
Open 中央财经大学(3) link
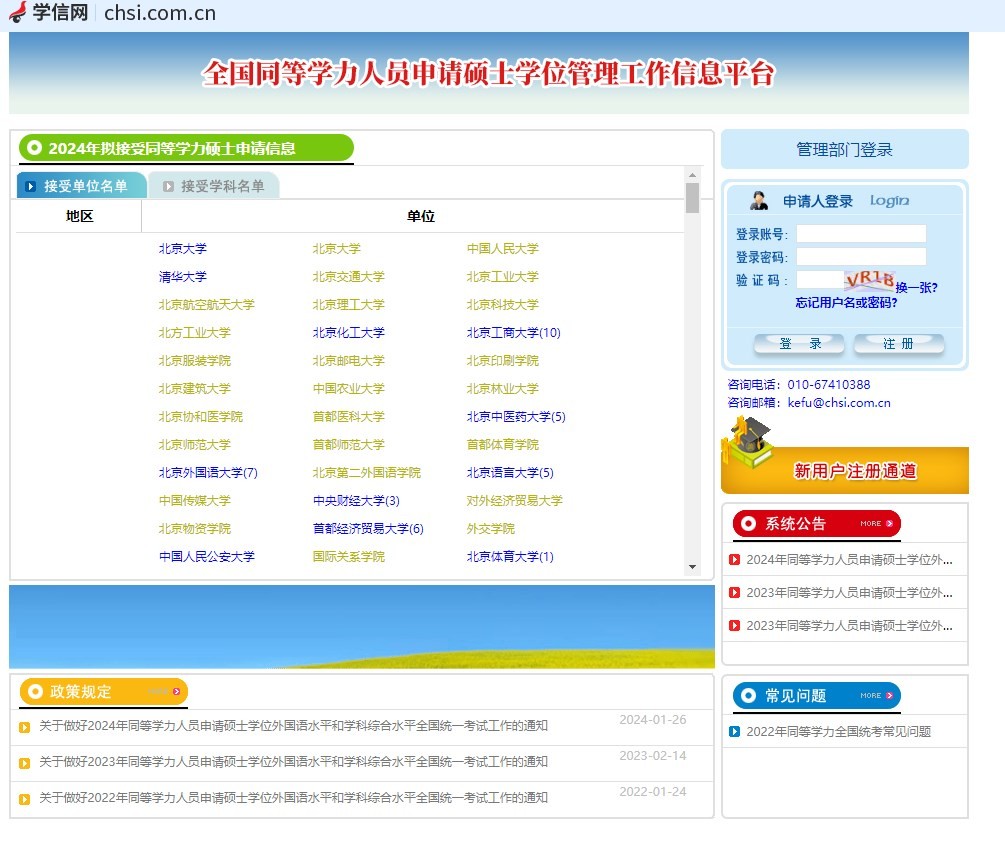click(356, 500)
